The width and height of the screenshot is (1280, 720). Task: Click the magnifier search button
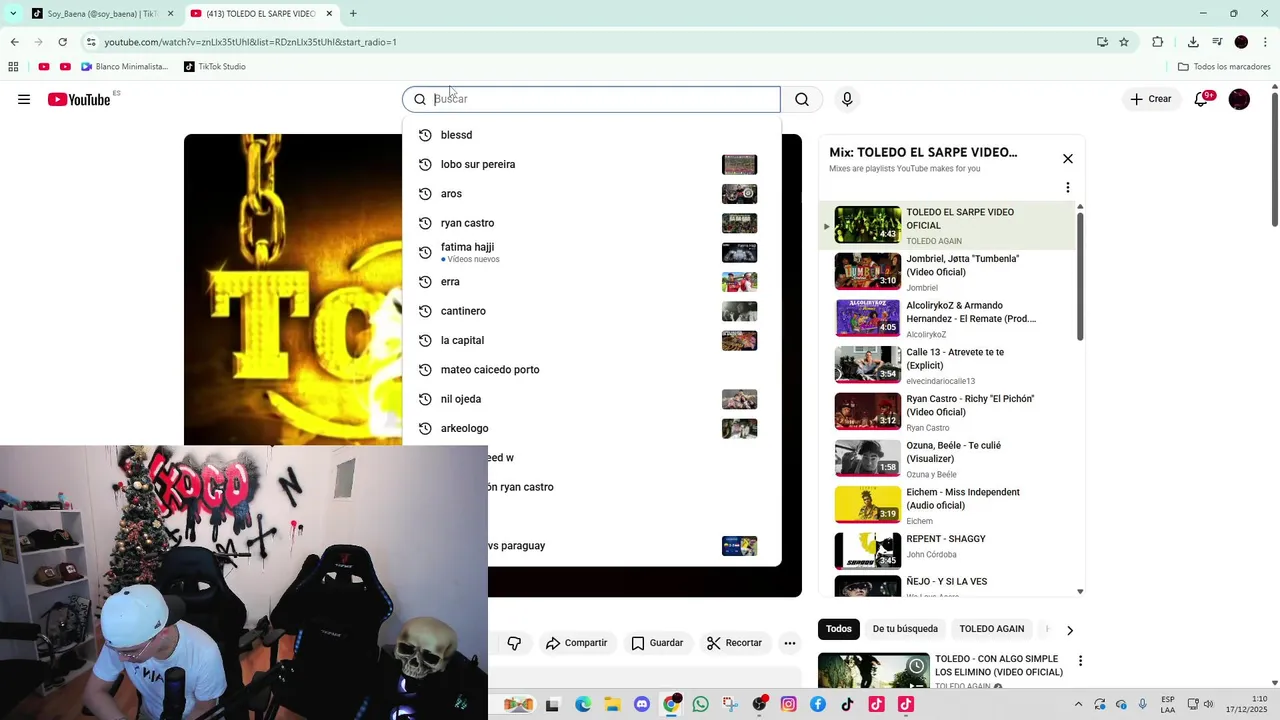[x=802, y=99]
